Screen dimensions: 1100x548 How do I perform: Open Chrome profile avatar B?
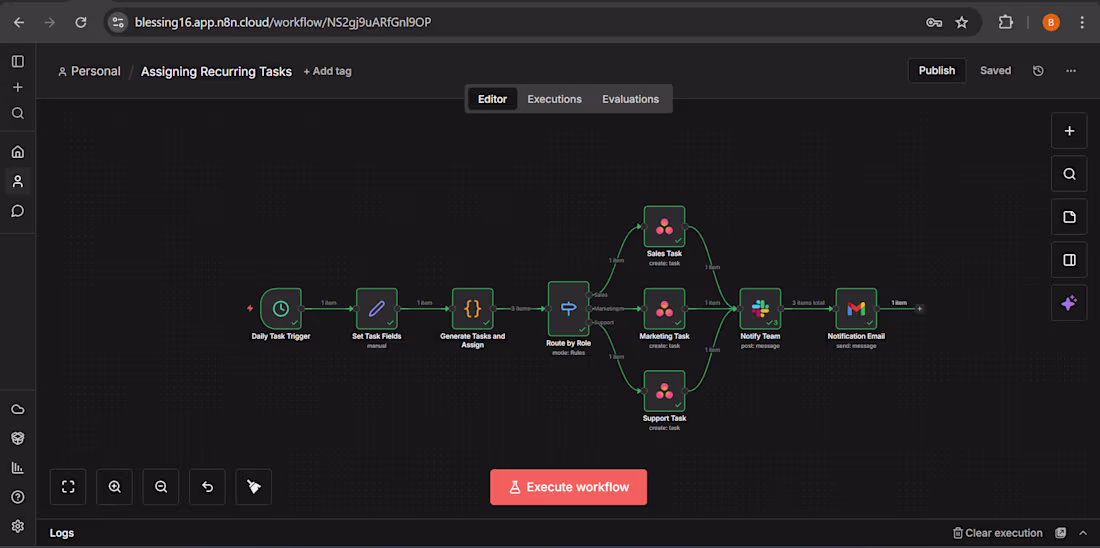1050,22
